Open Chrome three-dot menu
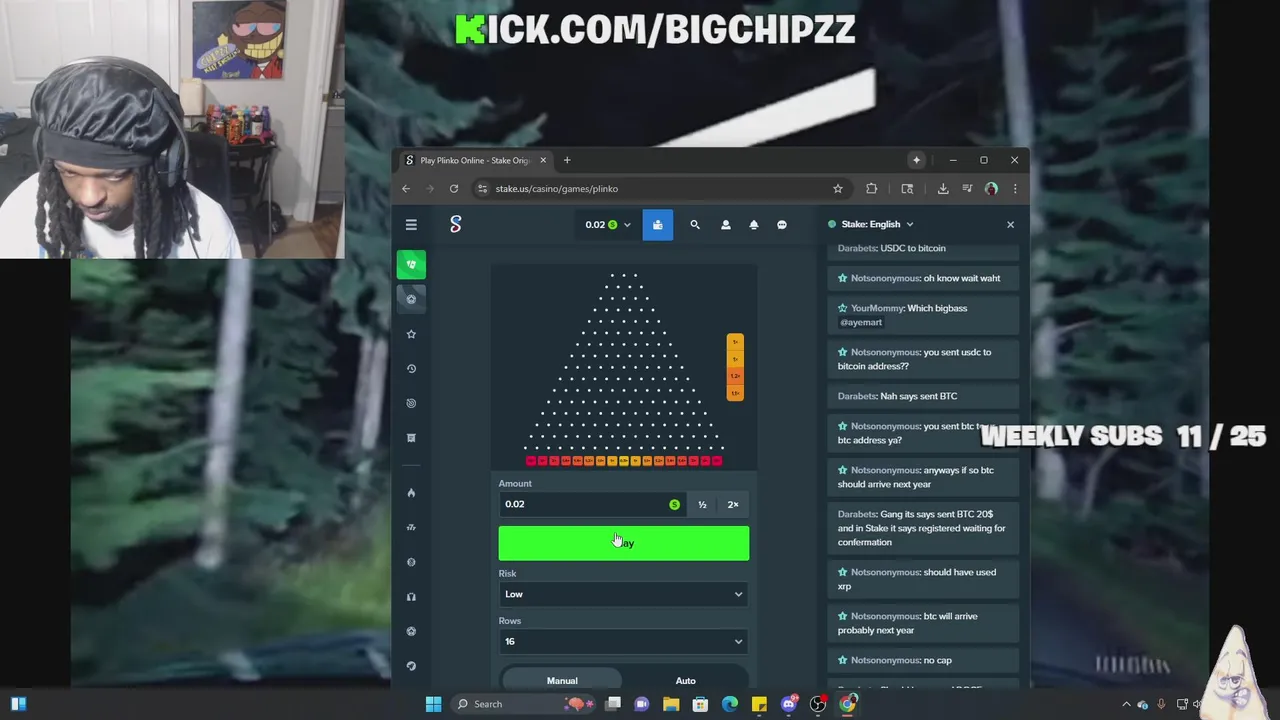1280x720 pixels. point(1015,189)
